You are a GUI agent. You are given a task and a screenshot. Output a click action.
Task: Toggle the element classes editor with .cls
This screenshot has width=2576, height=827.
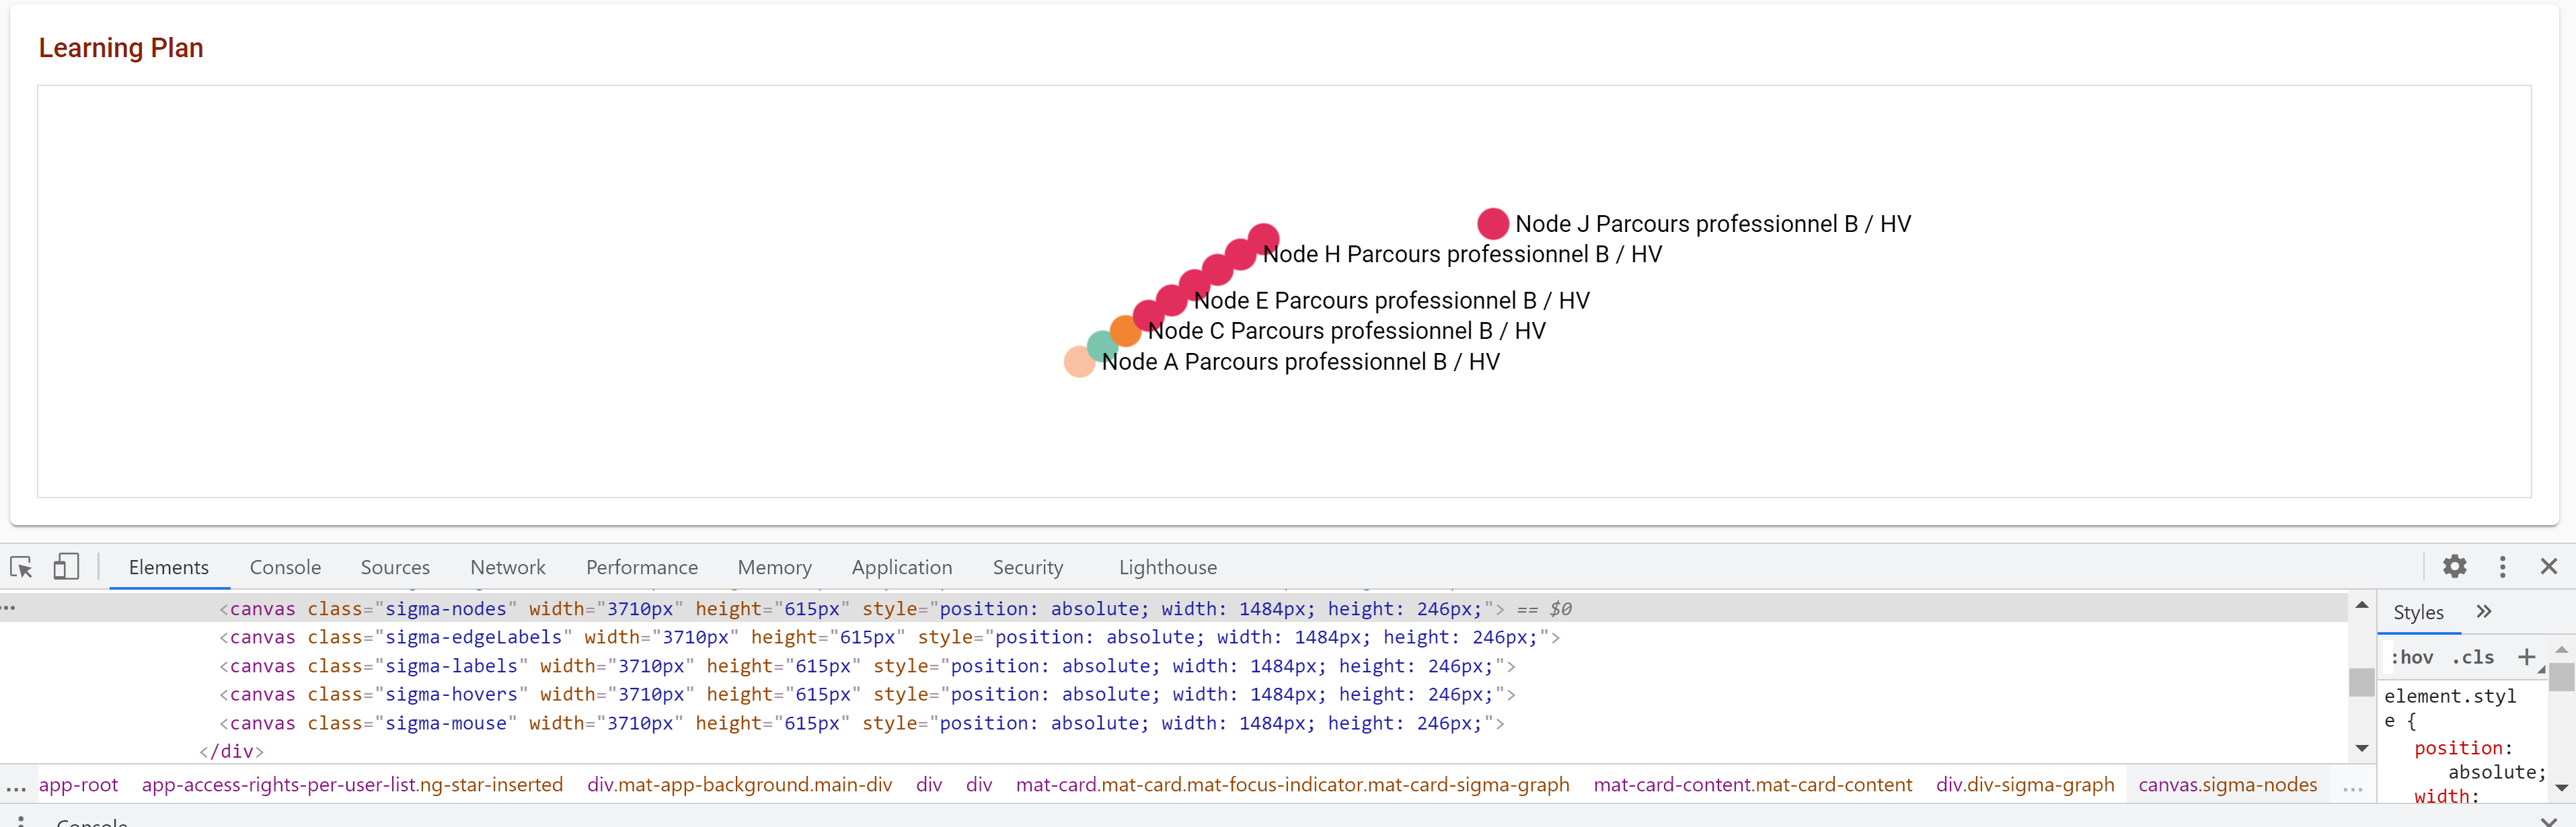click(x=2472, y=657)
